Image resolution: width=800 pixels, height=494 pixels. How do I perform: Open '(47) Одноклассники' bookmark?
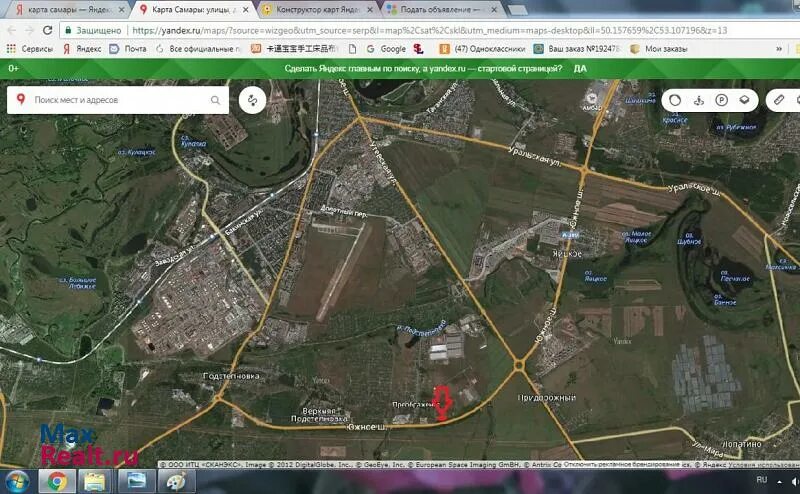(x=482, y=48)
